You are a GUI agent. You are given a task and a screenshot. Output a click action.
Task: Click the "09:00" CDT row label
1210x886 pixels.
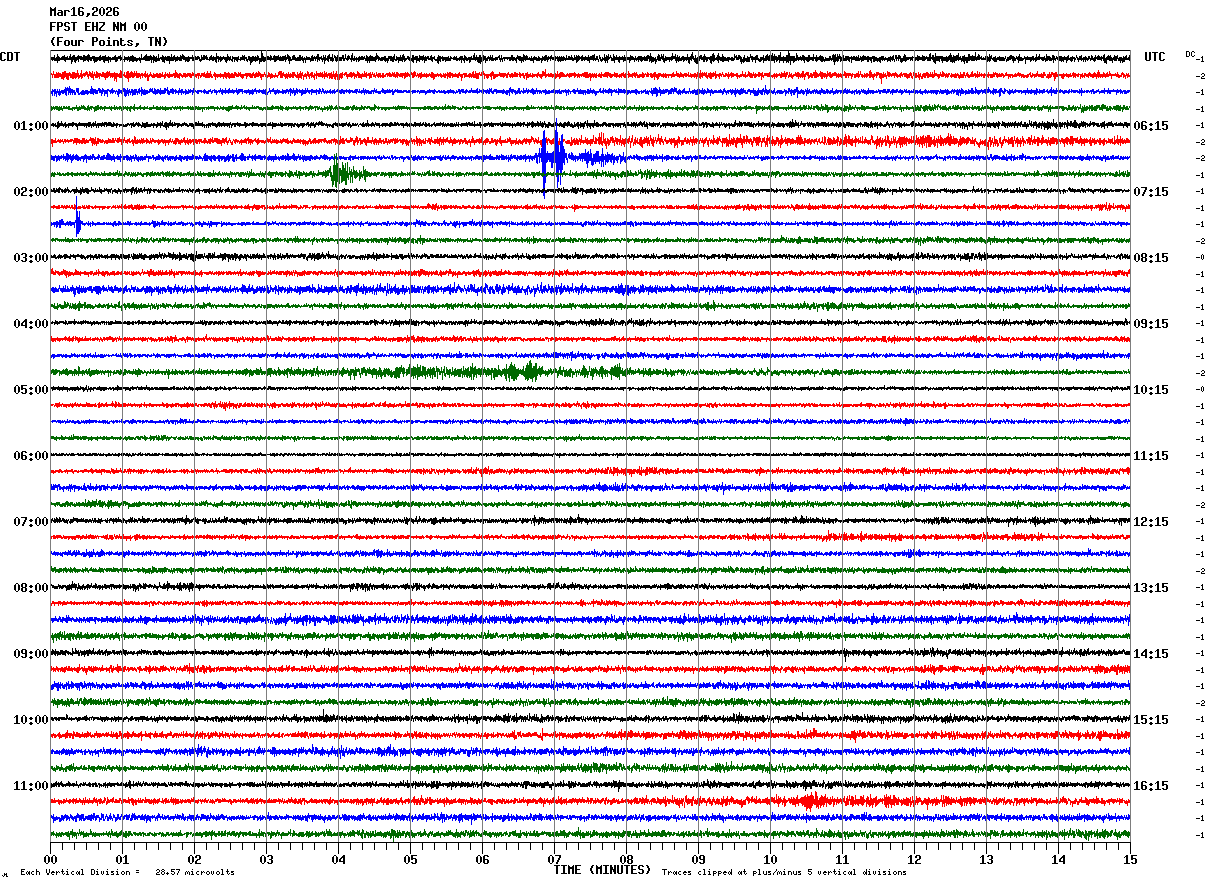31,654
